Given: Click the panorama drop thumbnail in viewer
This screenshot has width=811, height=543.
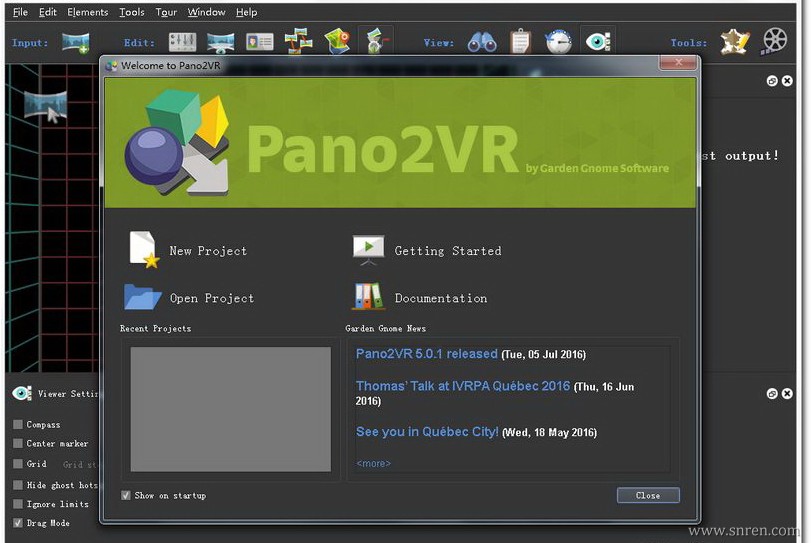Looking at the screenshot, I should tap(46, 106).
